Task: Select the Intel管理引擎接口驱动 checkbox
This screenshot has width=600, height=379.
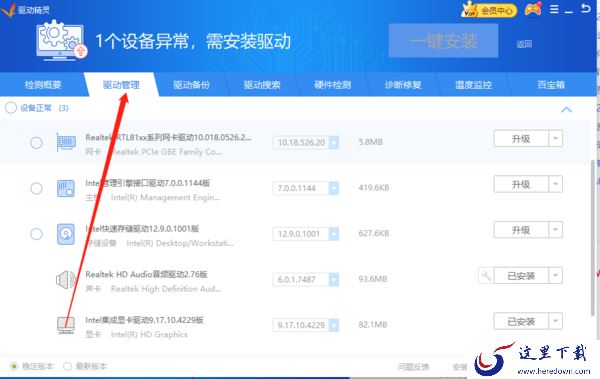Action: coord(36,188)
